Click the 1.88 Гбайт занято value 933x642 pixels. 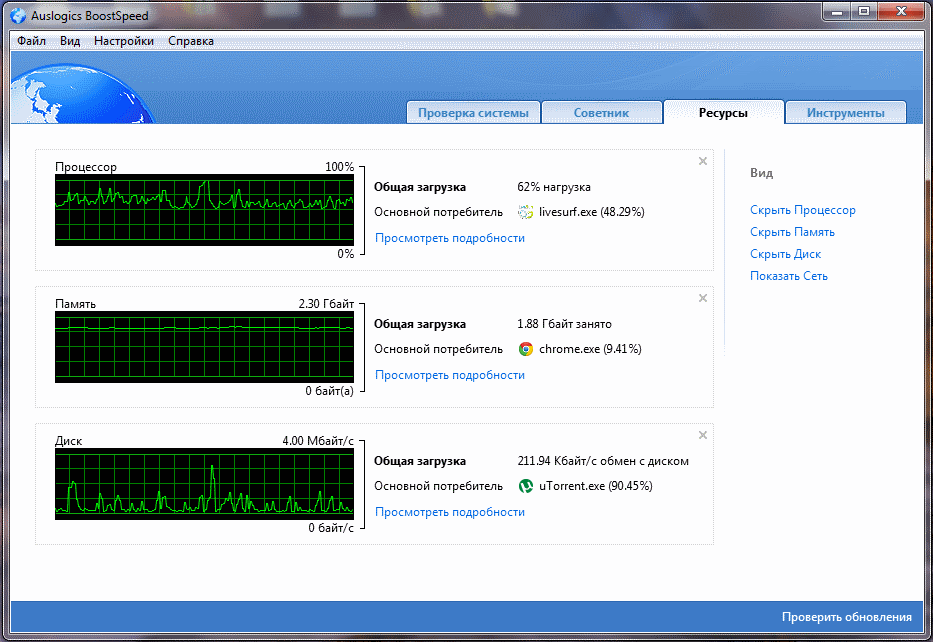tap(564, 324)
